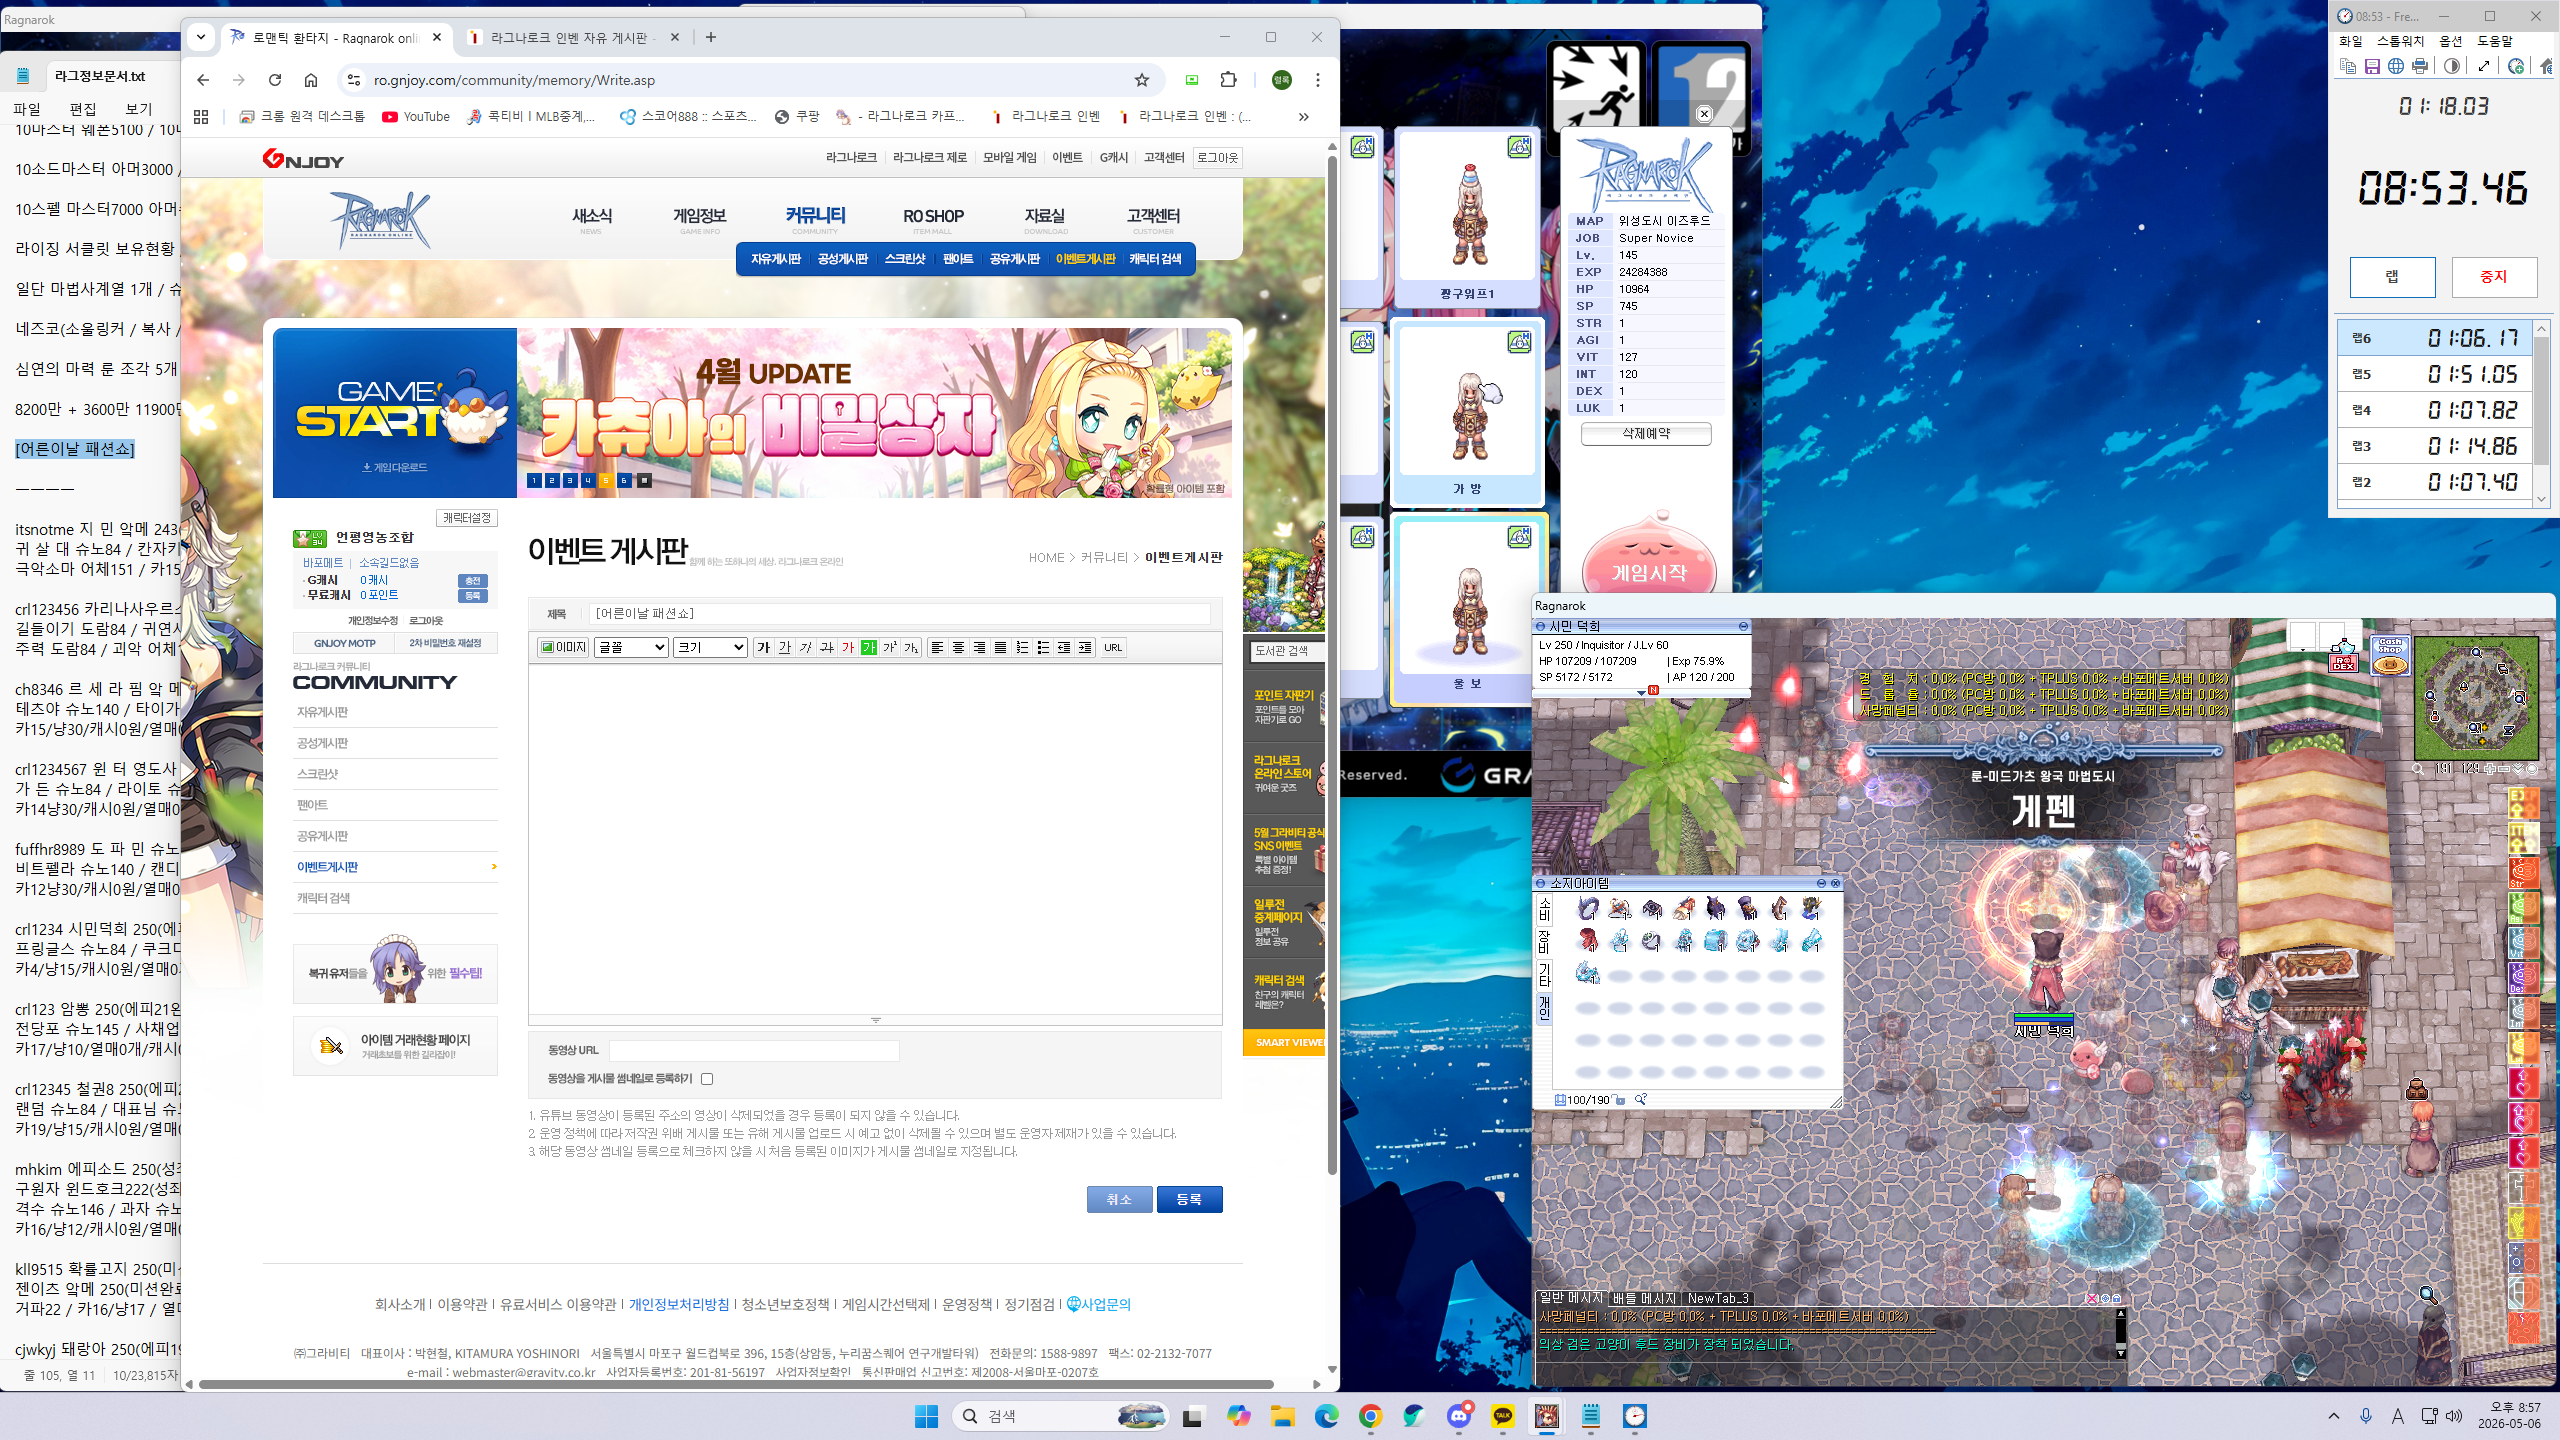2560x1440 pixels.
Task: Increase indent in the post editor
Action: coord(1085,647)
